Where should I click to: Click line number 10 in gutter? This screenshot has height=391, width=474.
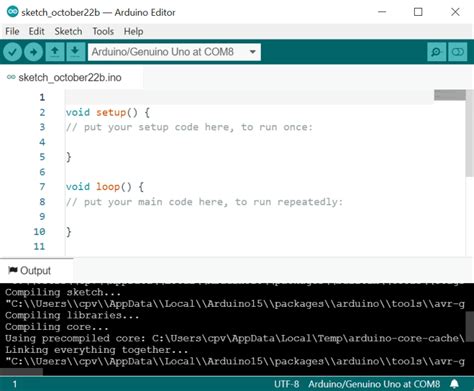coord(39,232)
